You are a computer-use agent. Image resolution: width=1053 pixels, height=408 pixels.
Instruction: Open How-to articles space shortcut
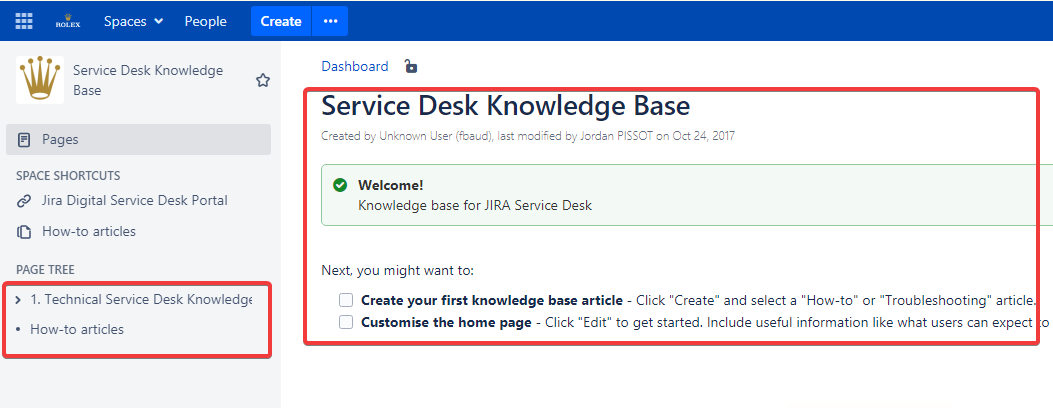(x=89, y=232)
